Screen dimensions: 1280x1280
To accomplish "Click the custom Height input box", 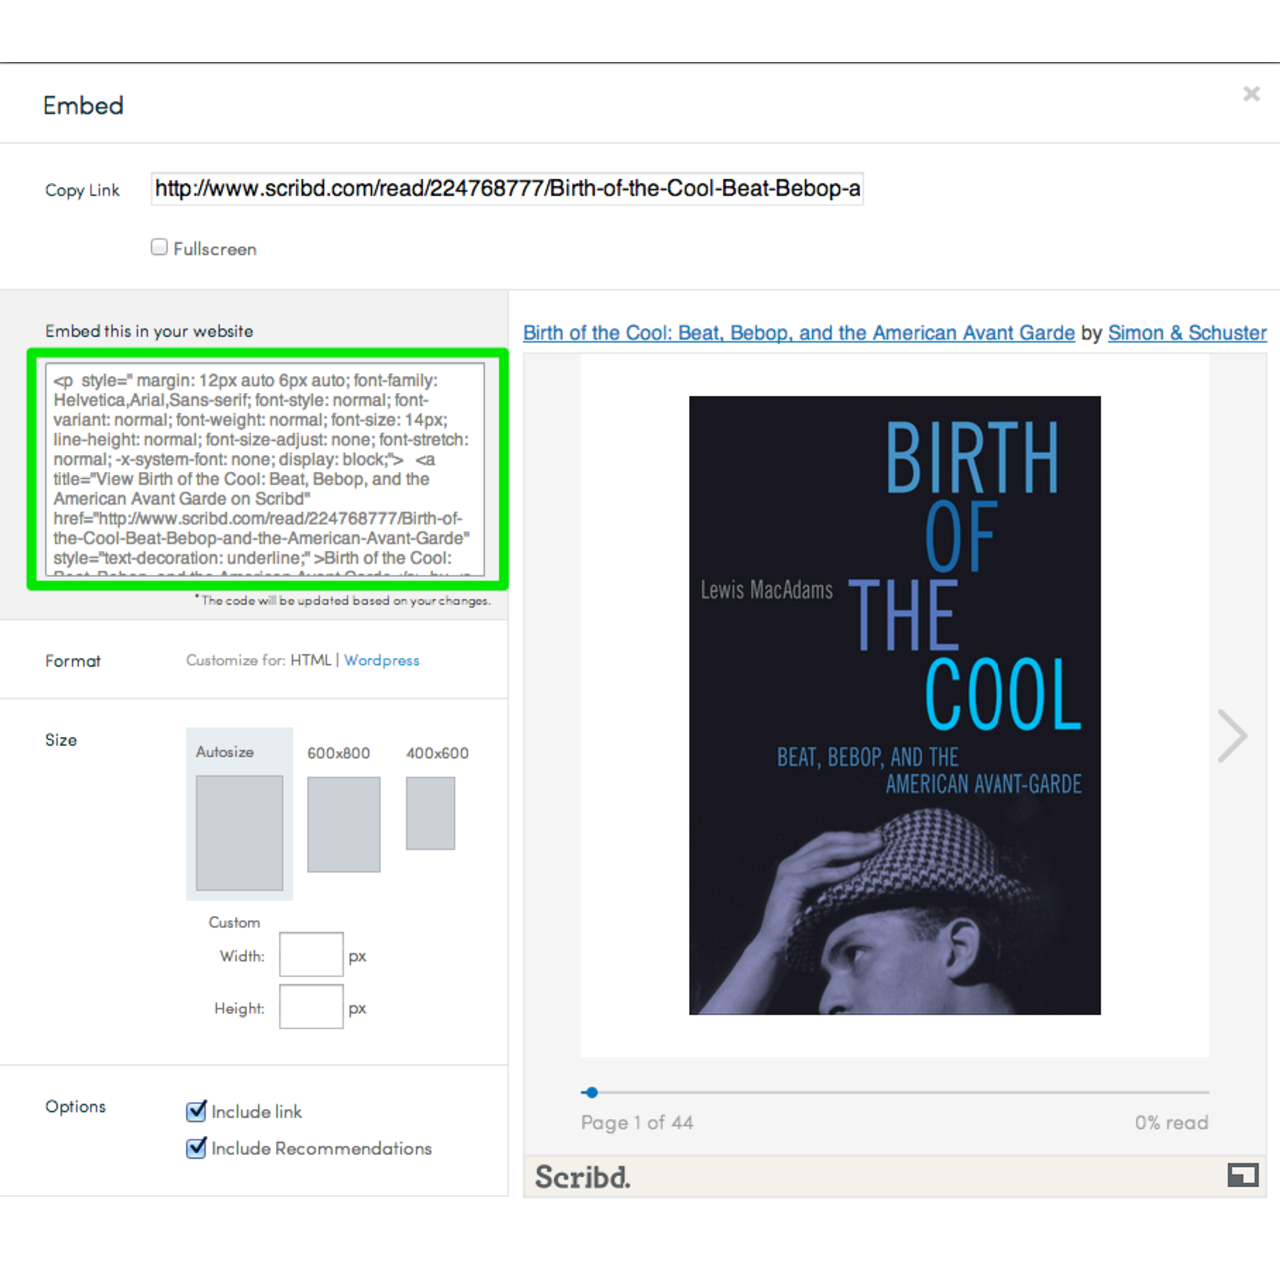I will [x=311, y=1006].
